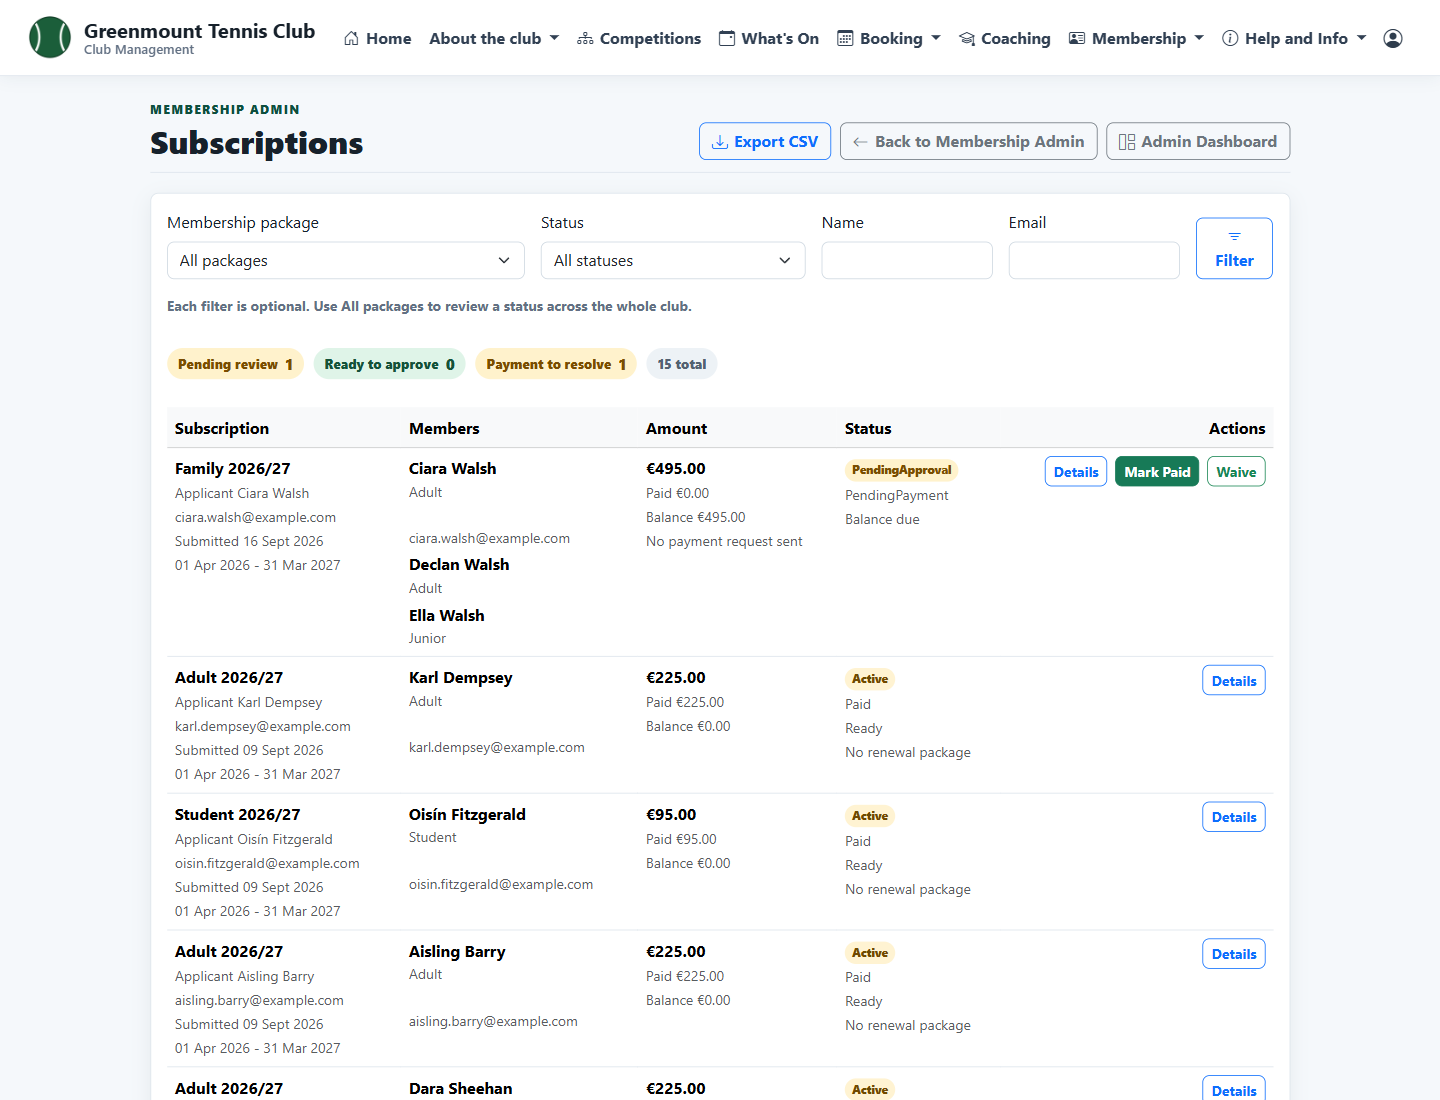Go back to Membership Admin
The width and height of the screenshot is (1440, 1100).
click(969, 142)
